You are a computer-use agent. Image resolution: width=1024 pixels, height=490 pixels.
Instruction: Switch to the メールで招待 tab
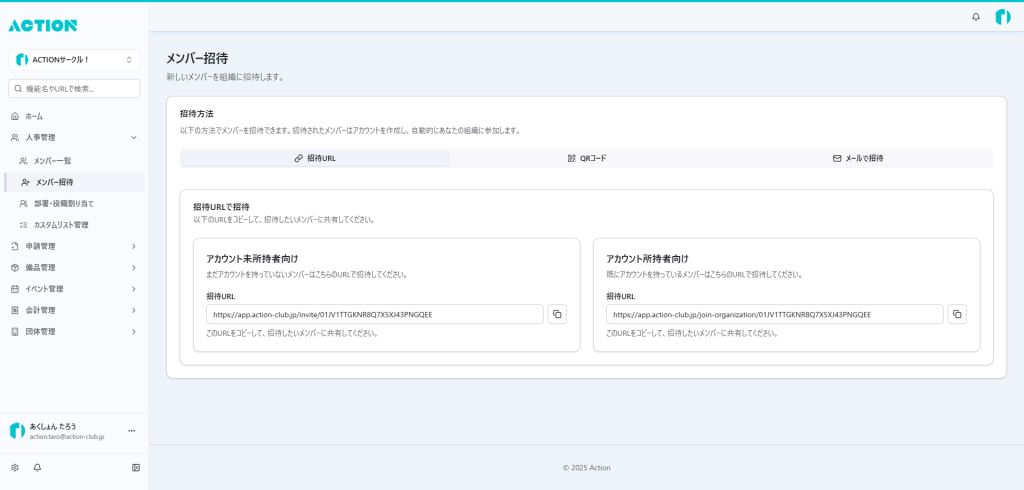click(x=857, y=158)
